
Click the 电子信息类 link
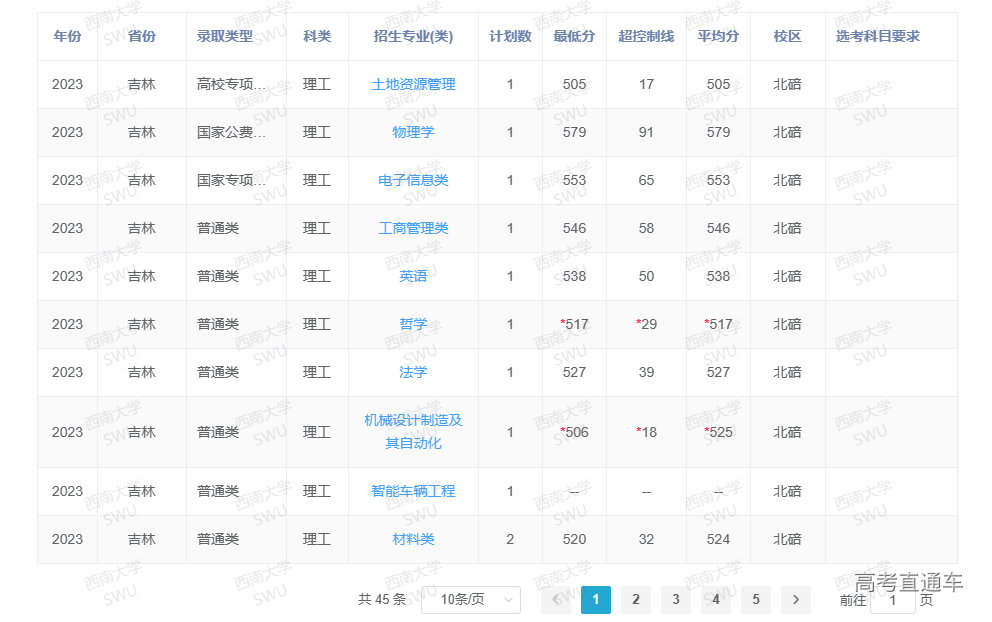point(413,180)
